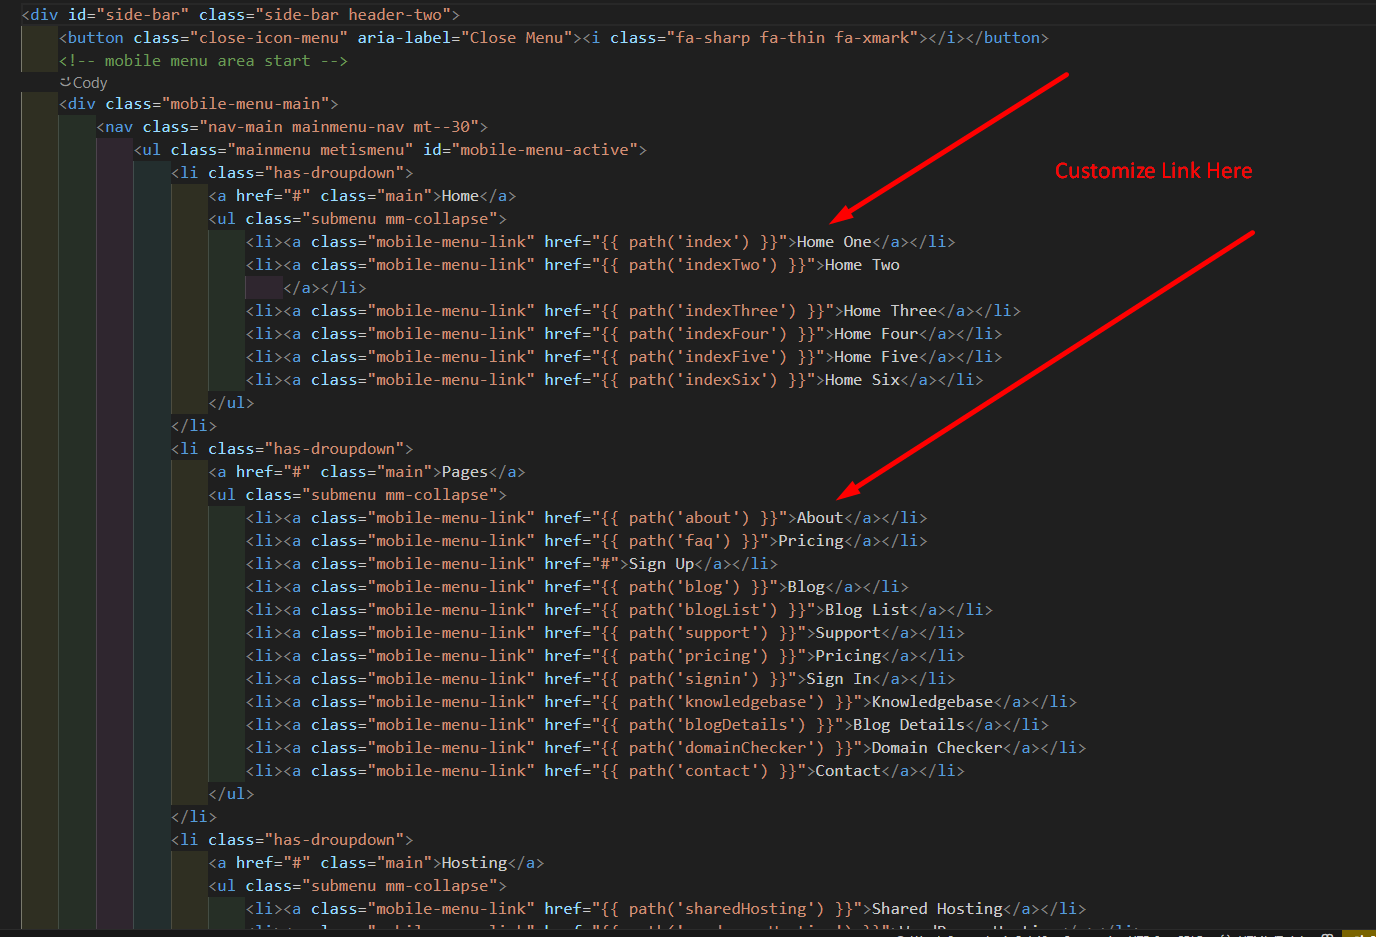1376x937 pixels.
Task: Click the 'Knowledgebase' anchor text
Action: coord(932,702)
